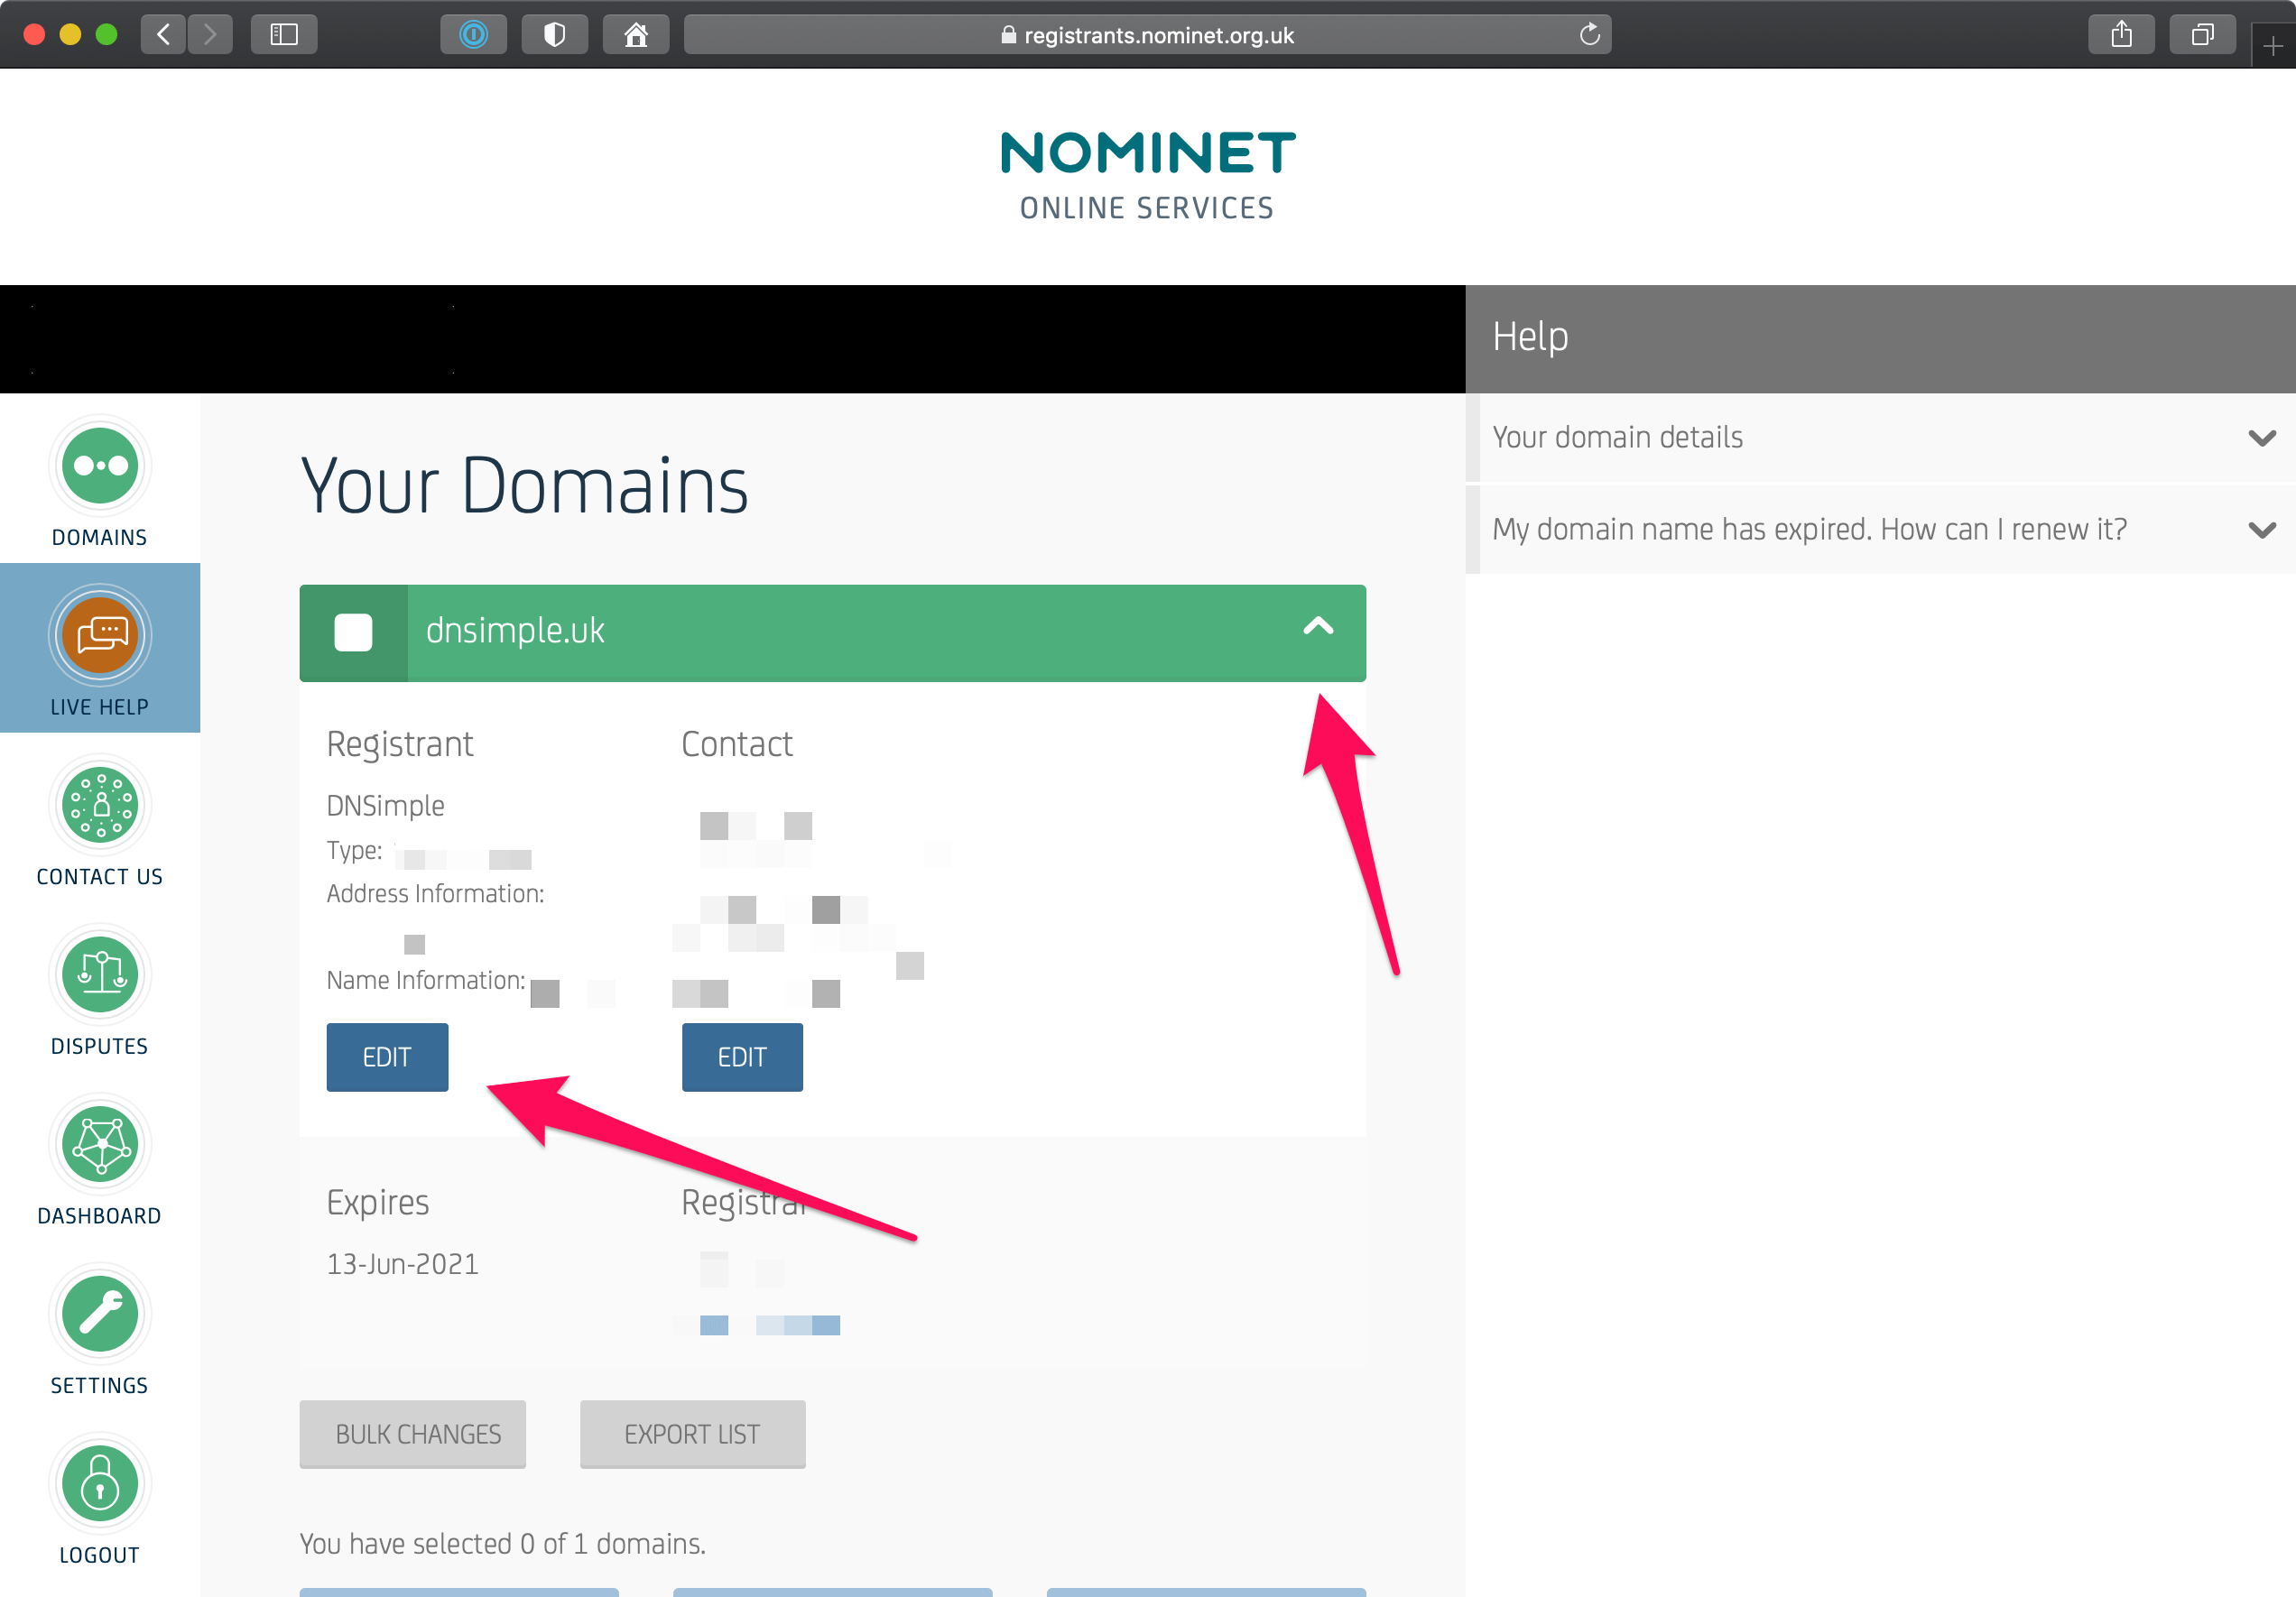Click the browser share icon

(x=2121, y=33)
